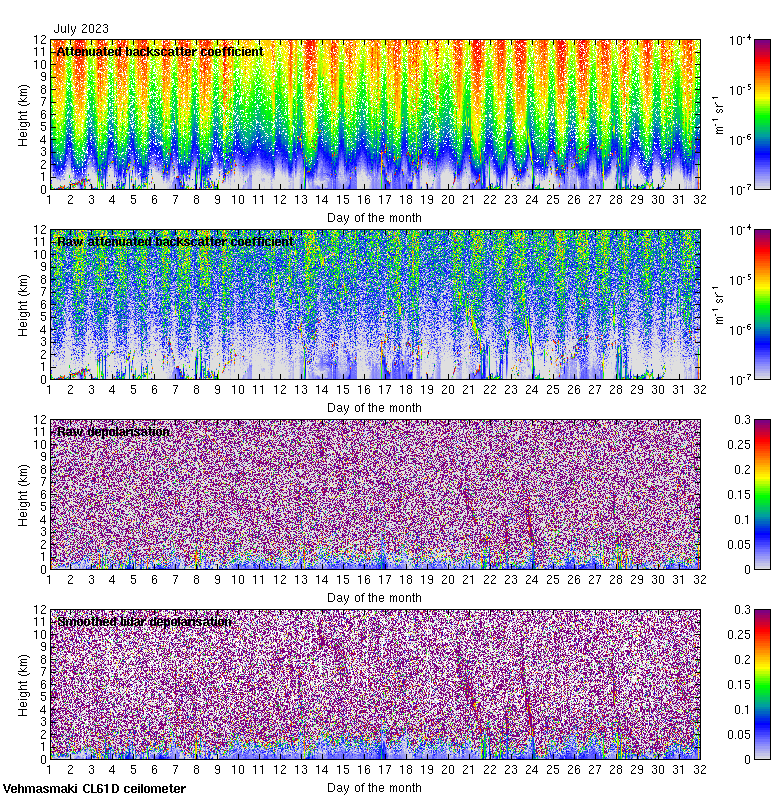Click the "Raw attenuated backscatter coefficient" panel title

(175, 241)
